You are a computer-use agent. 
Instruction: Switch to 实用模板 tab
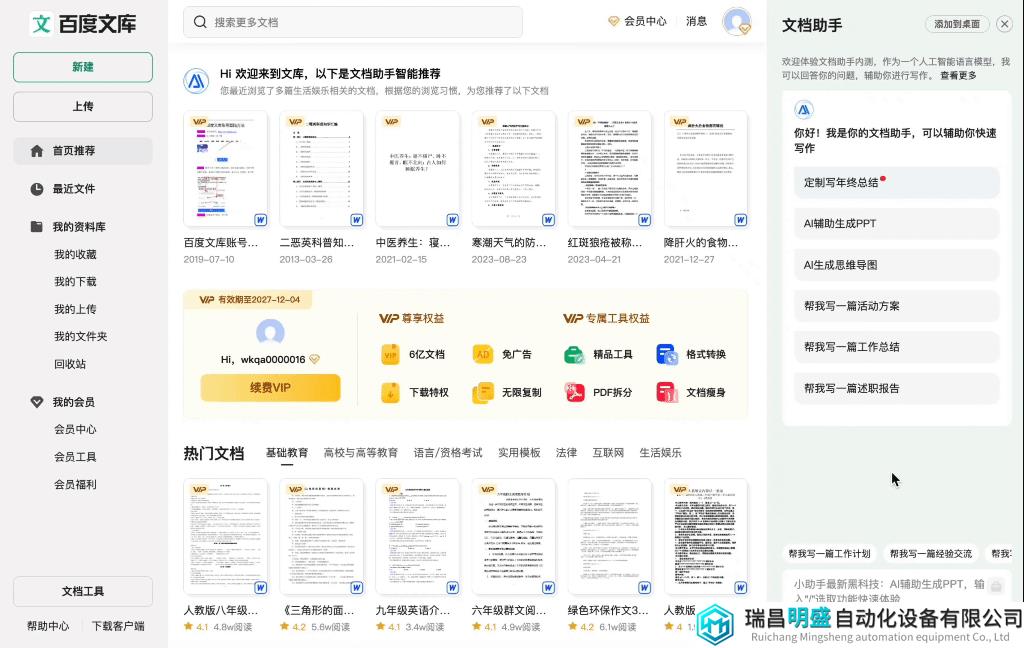[519, 453]
